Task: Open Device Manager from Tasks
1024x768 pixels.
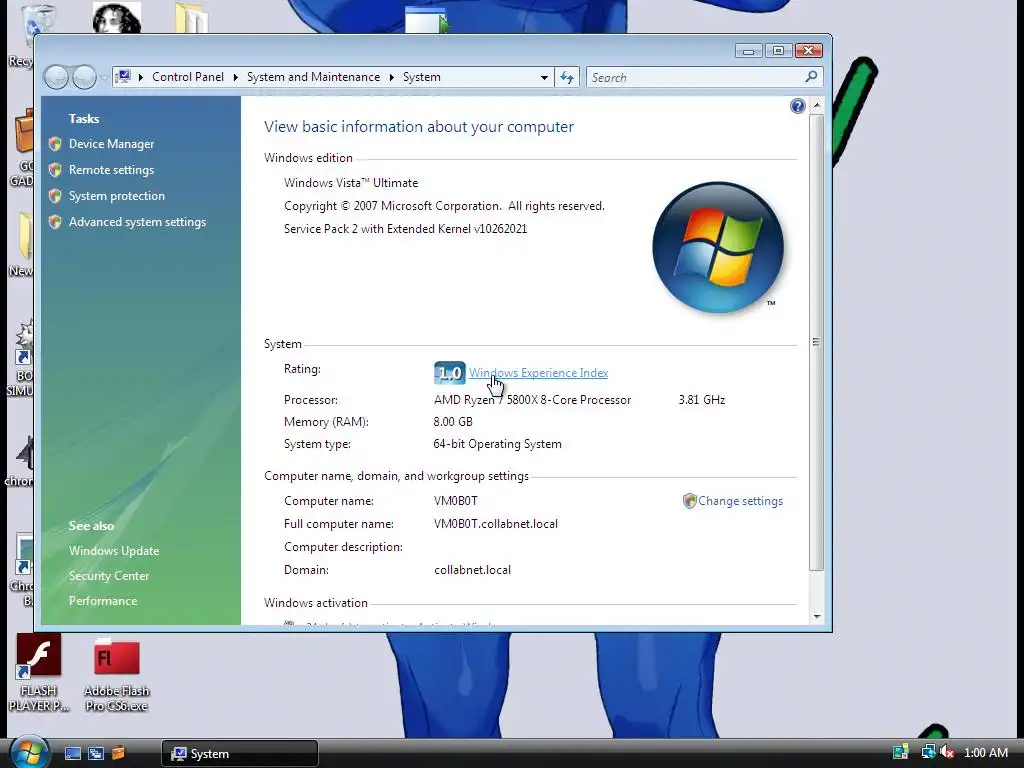Action: (x=111, y=144)
